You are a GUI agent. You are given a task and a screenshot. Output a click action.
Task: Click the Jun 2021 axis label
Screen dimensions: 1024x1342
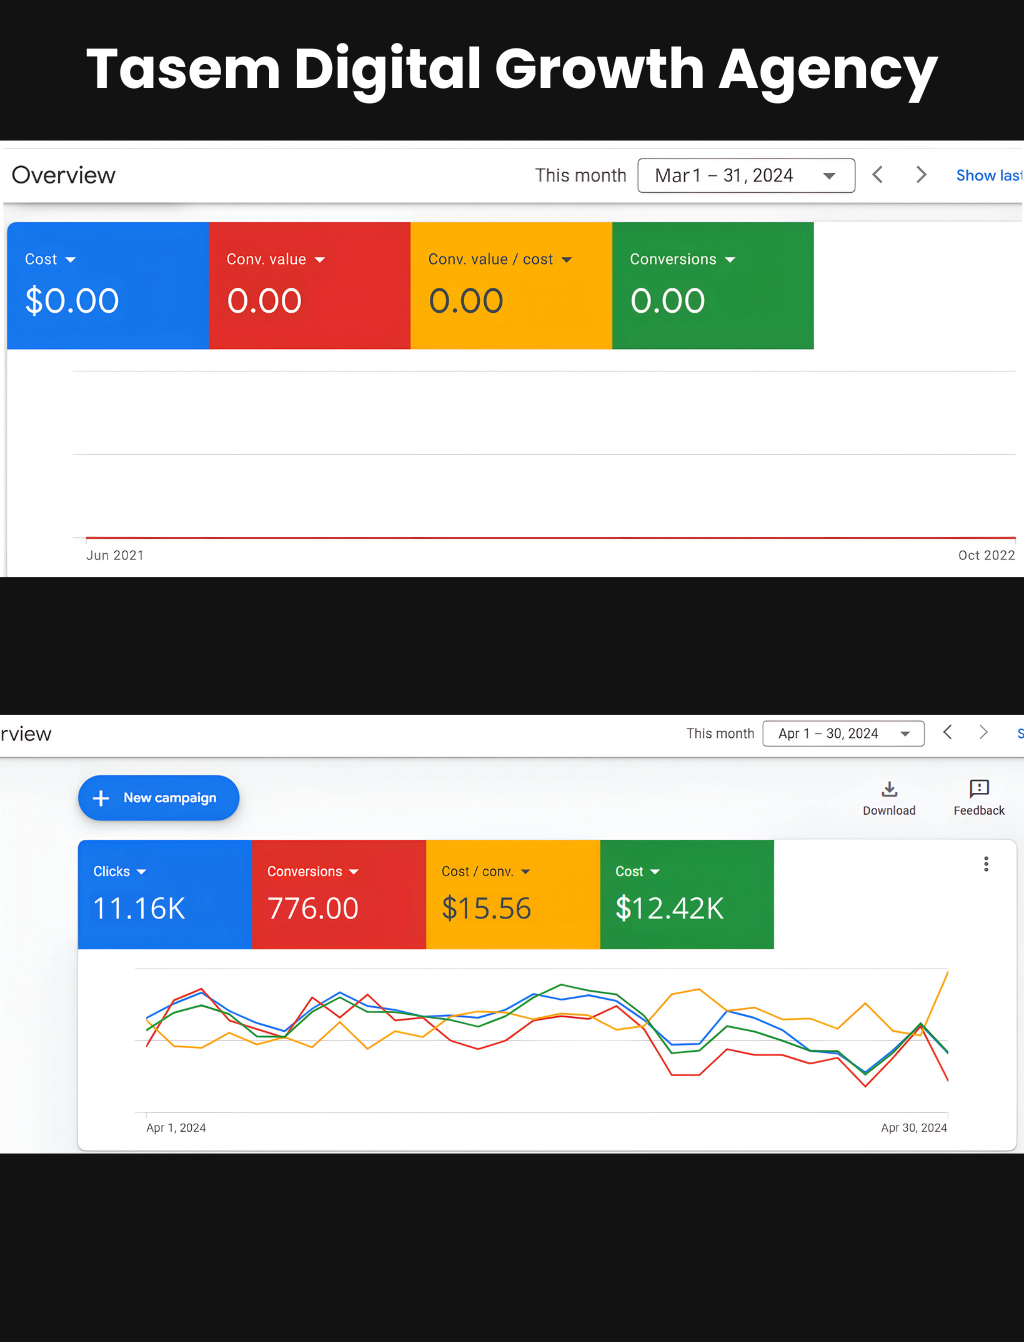pyautogui.click(x=115, y=555)
